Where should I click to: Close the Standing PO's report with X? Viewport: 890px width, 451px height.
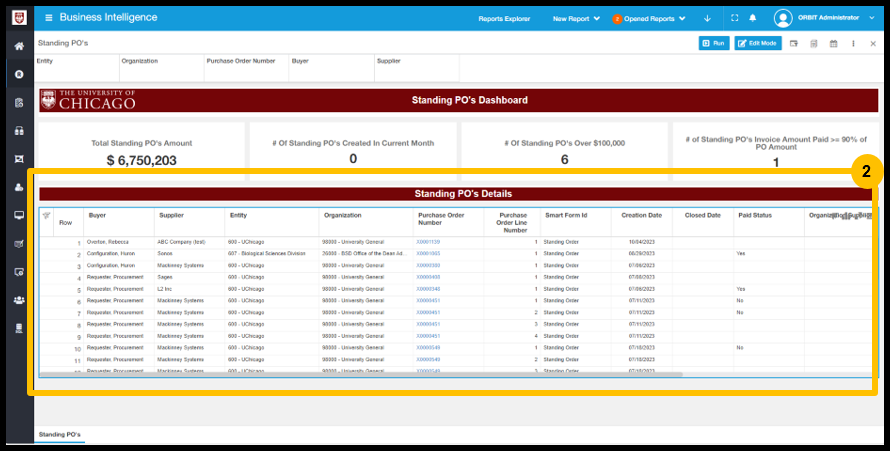point(873,44)
